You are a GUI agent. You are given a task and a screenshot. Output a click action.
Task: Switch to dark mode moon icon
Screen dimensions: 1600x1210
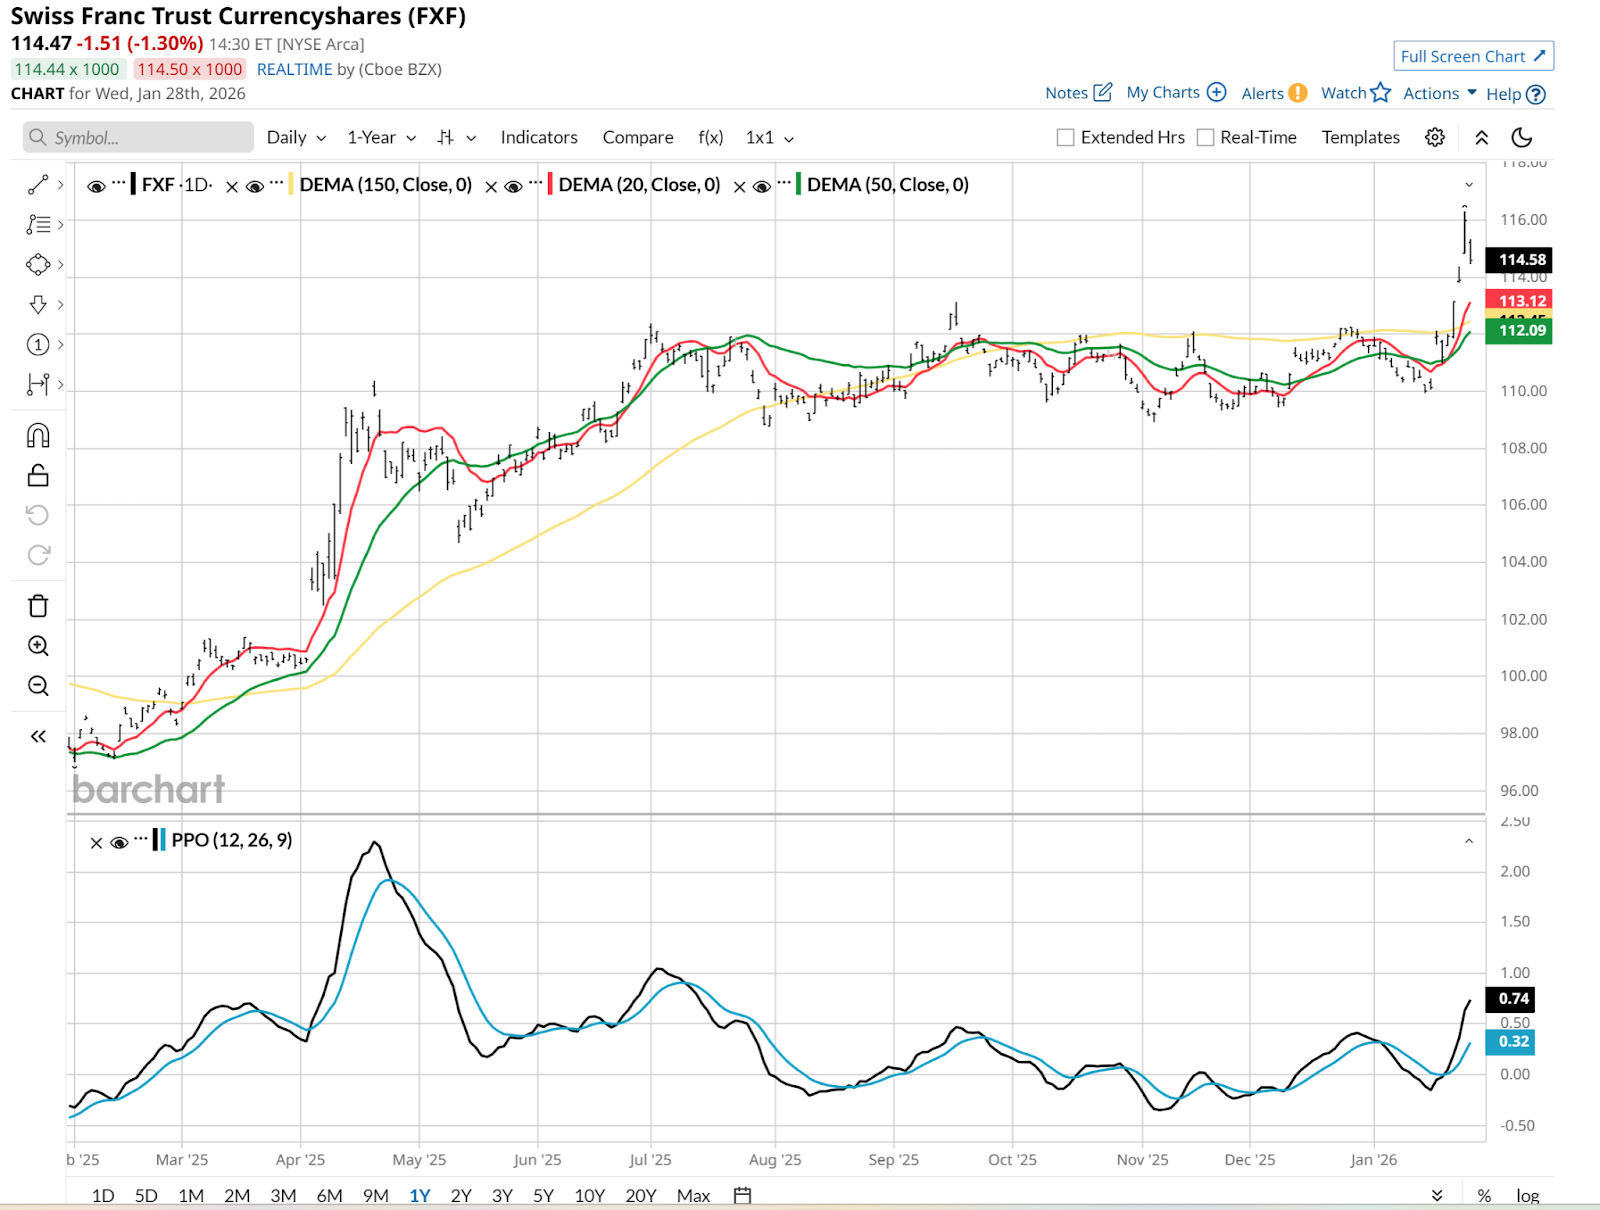[x=1522, y=138]
